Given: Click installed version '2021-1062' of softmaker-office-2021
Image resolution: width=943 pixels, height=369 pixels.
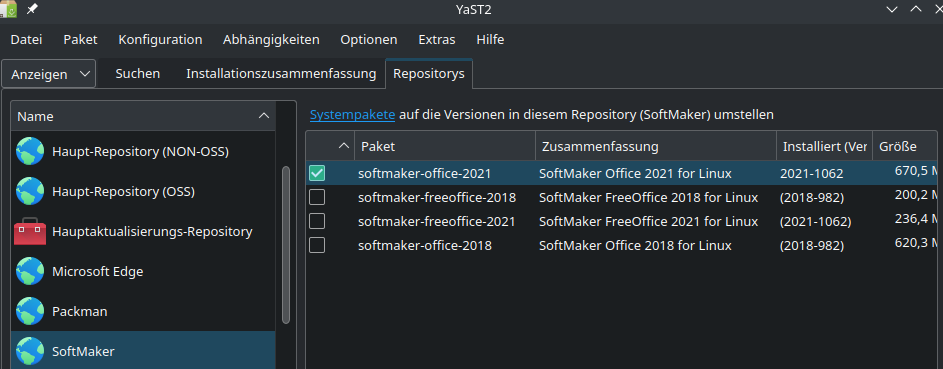Looking at the screenshot, I should pyautogui.click(x=811, y=174).
